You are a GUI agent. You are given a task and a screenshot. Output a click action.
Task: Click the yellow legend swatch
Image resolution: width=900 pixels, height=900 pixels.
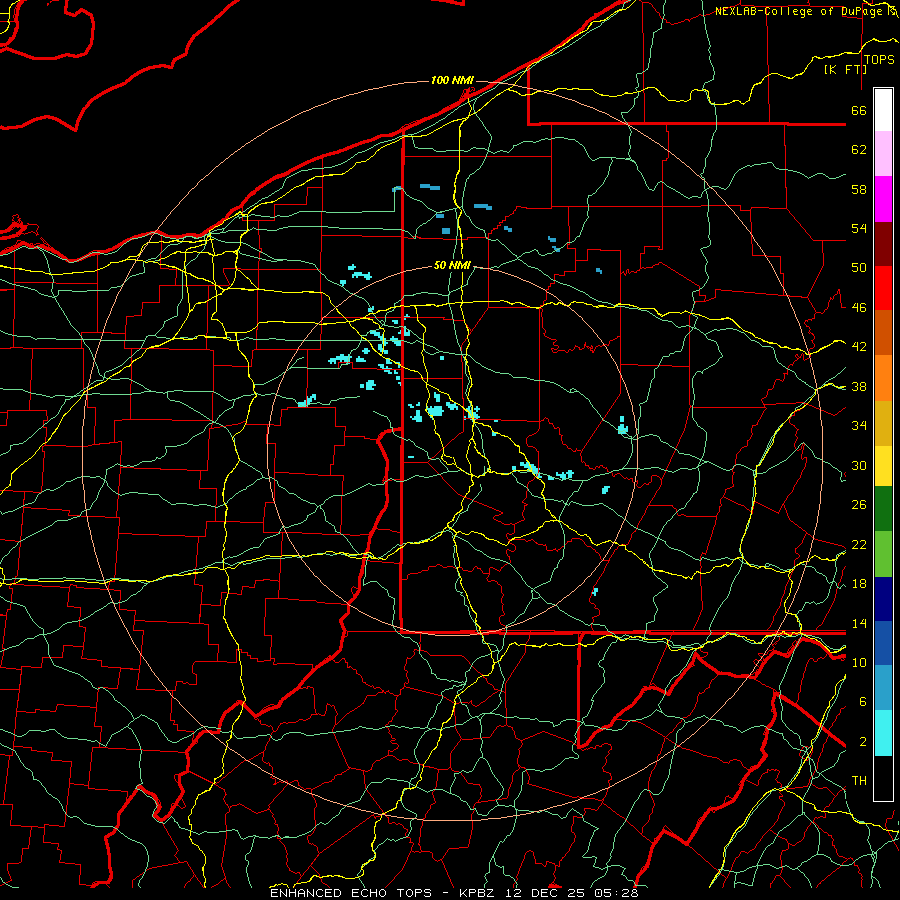click(x=883, y=466)
